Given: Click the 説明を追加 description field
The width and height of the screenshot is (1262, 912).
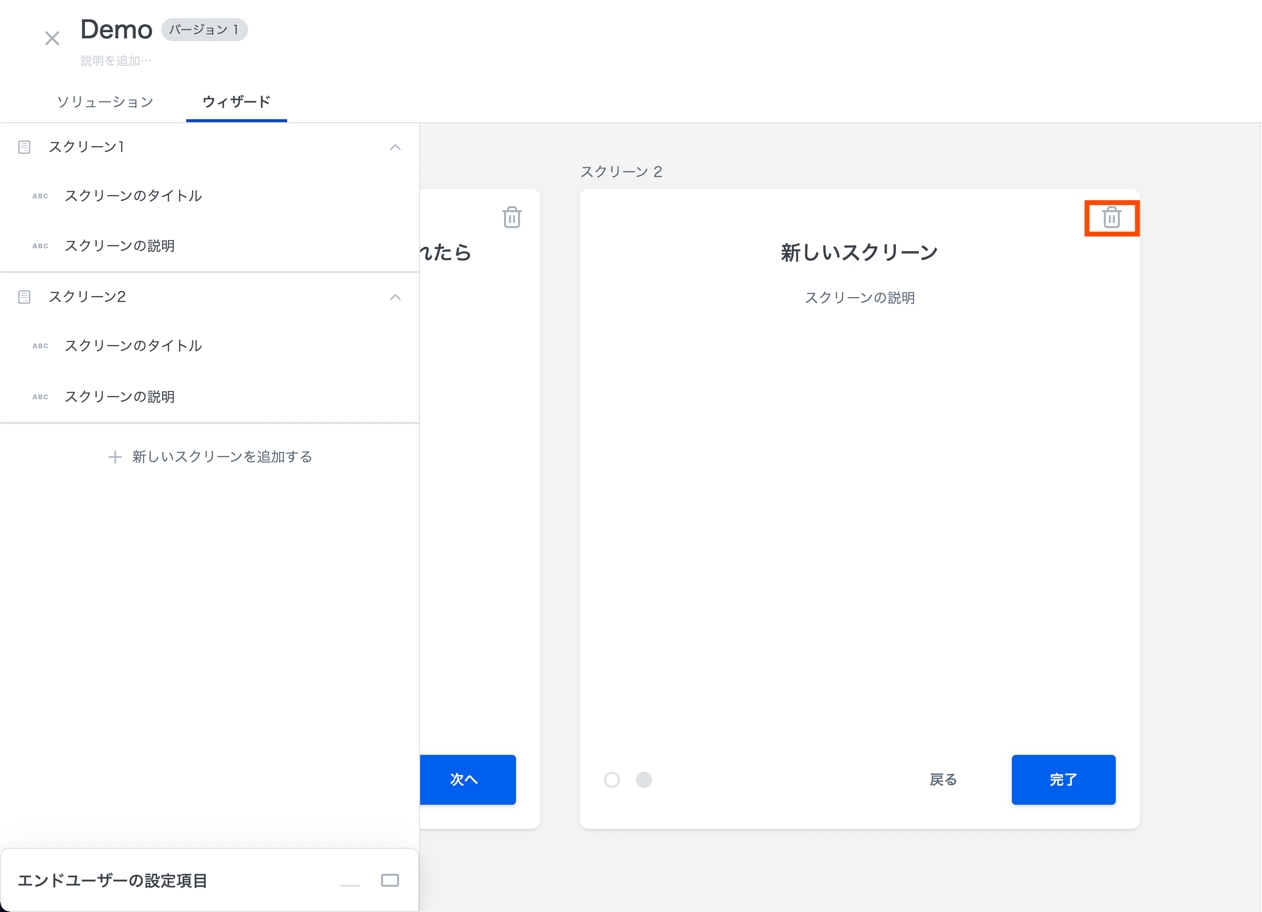Looking at the screenshot, I should (x=117, y=61).
